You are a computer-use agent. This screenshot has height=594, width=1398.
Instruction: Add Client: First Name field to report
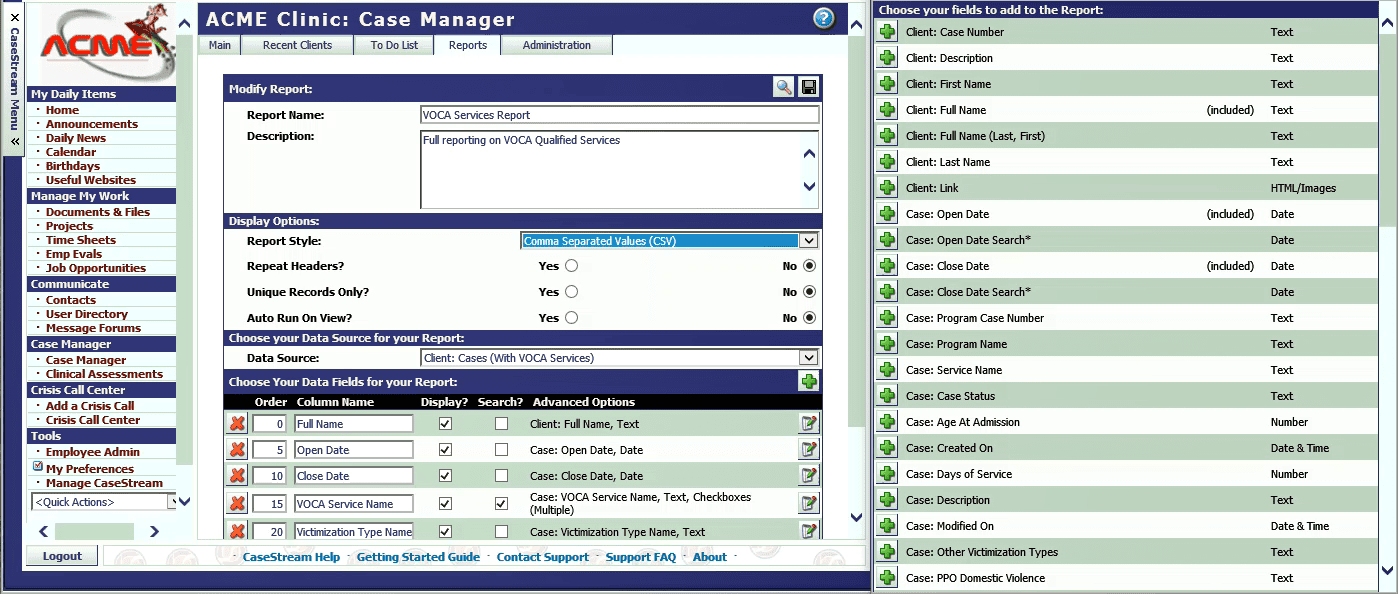tap(887, 84)
